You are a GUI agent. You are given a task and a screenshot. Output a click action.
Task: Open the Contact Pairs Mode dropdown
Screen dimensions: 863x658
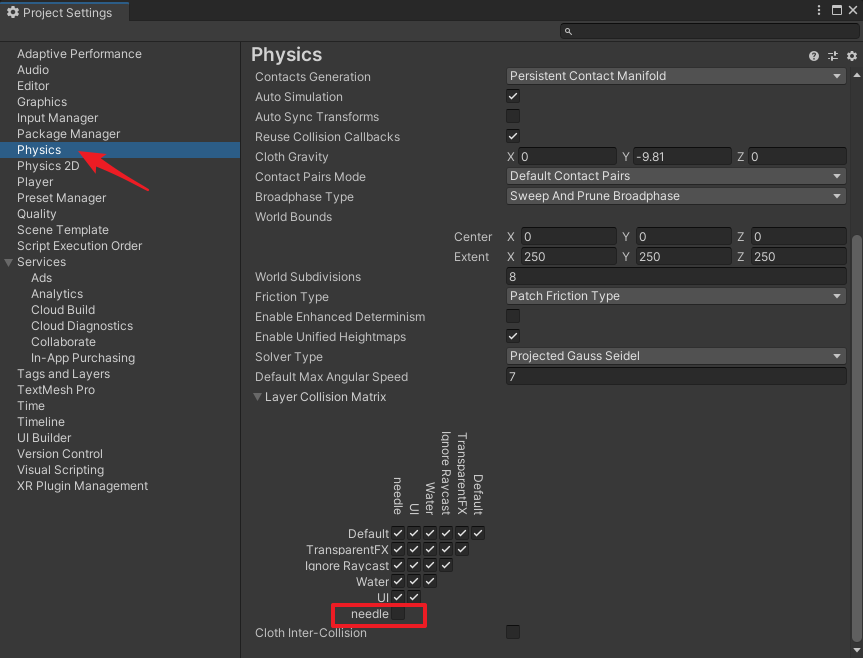[676, 176]
